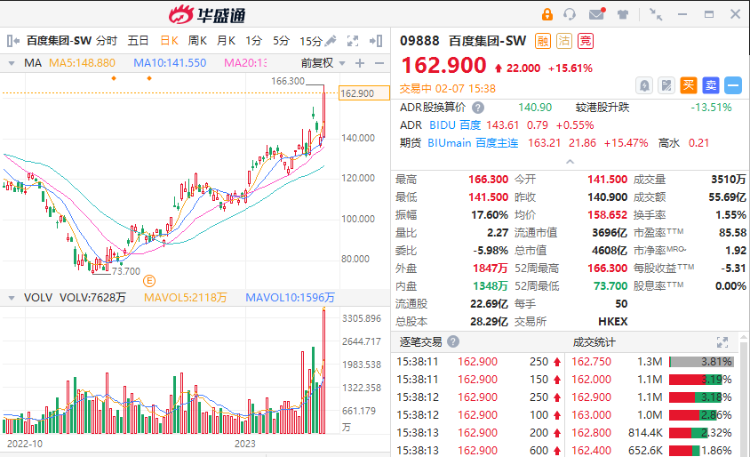
Task: Click the 52周最低 value 73.700
Action: coord(610,286)
